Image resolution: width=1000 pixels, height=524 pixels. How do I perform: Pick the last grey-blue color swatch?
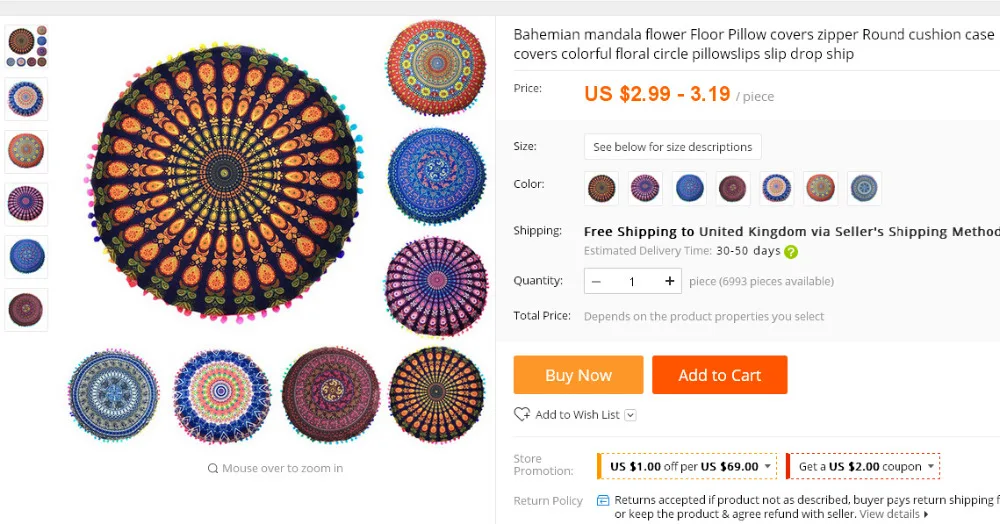point(864,188)
